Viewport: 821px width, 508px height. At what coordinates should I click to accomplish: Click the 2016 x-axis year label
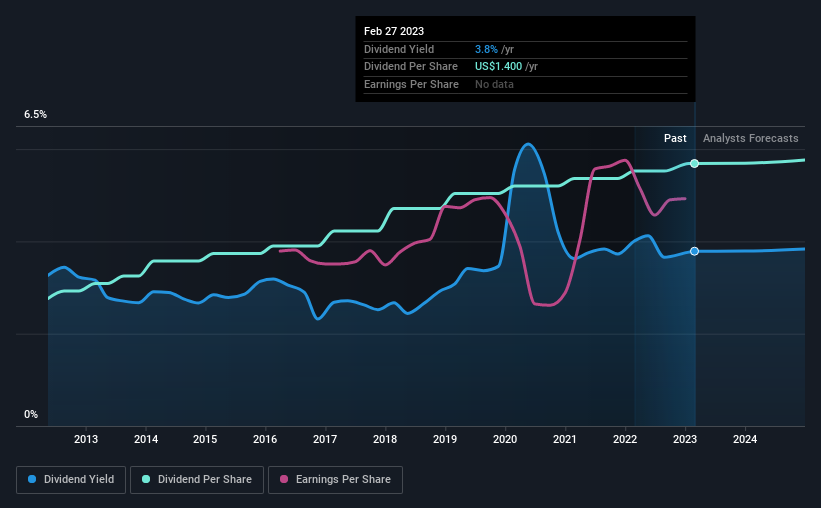point(265,439)
